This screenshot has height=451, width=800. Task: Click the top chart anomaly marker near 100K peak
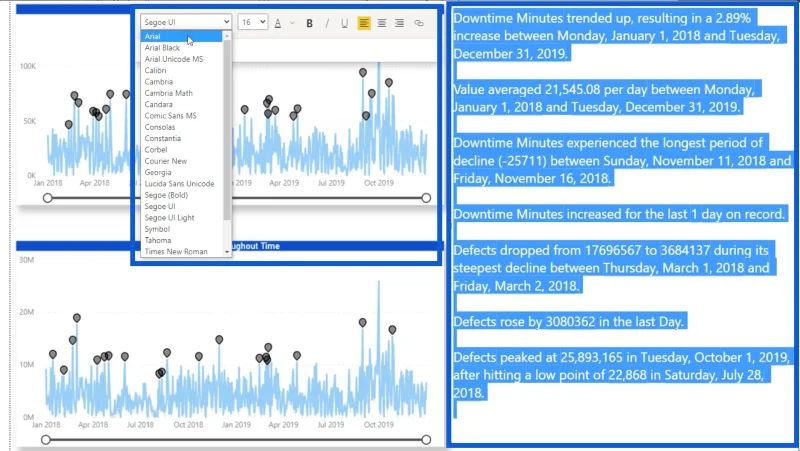363,72
